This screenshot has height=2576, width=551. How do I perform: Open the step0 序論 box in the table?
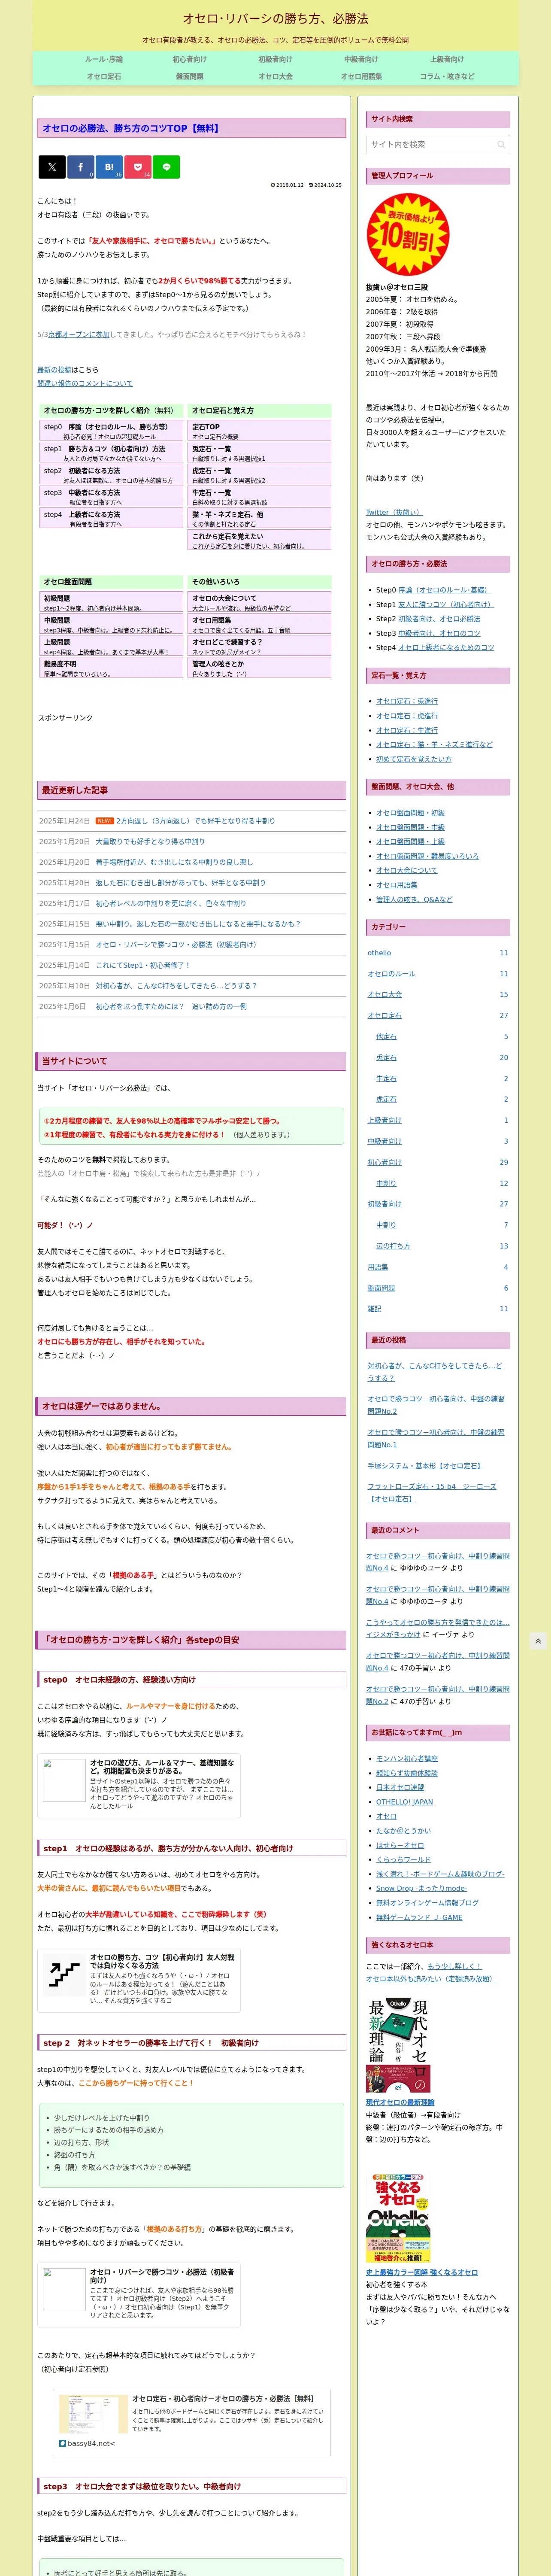click(x=111, y=431)
